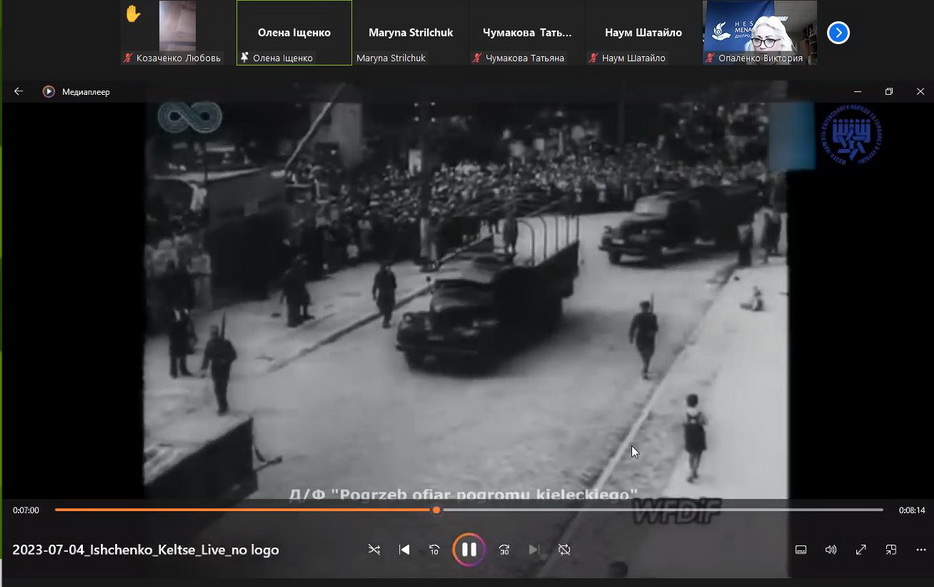This screenshot has width=934, height=587.
Task: Open the volume control
Action: (831, 549)
